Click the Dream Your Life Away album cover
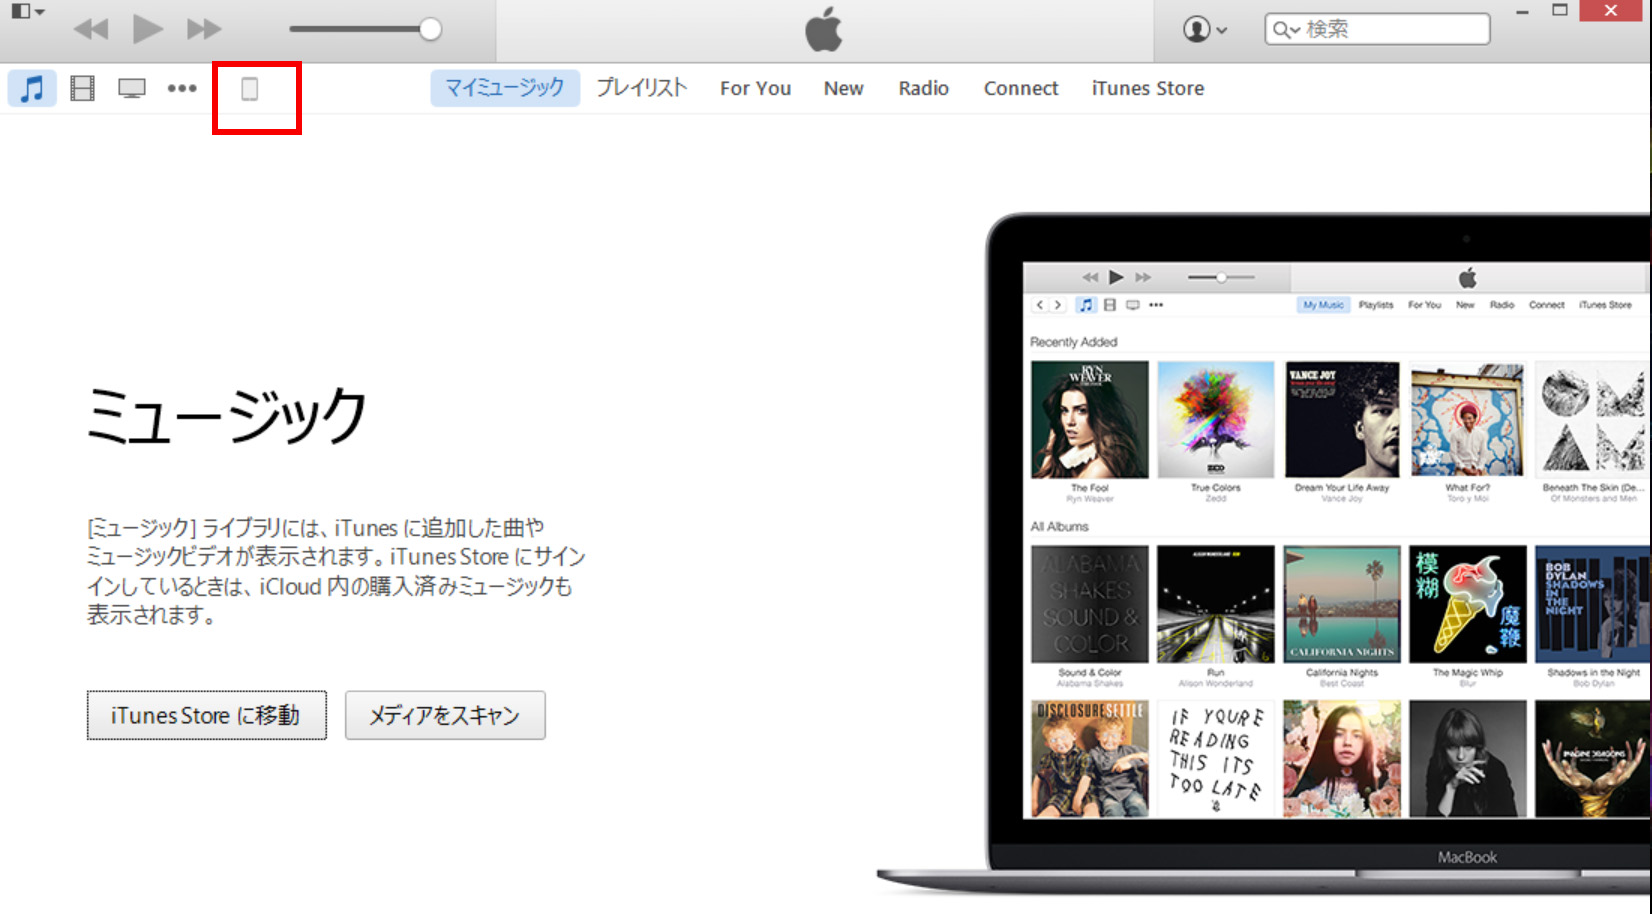 (1342, 420)
